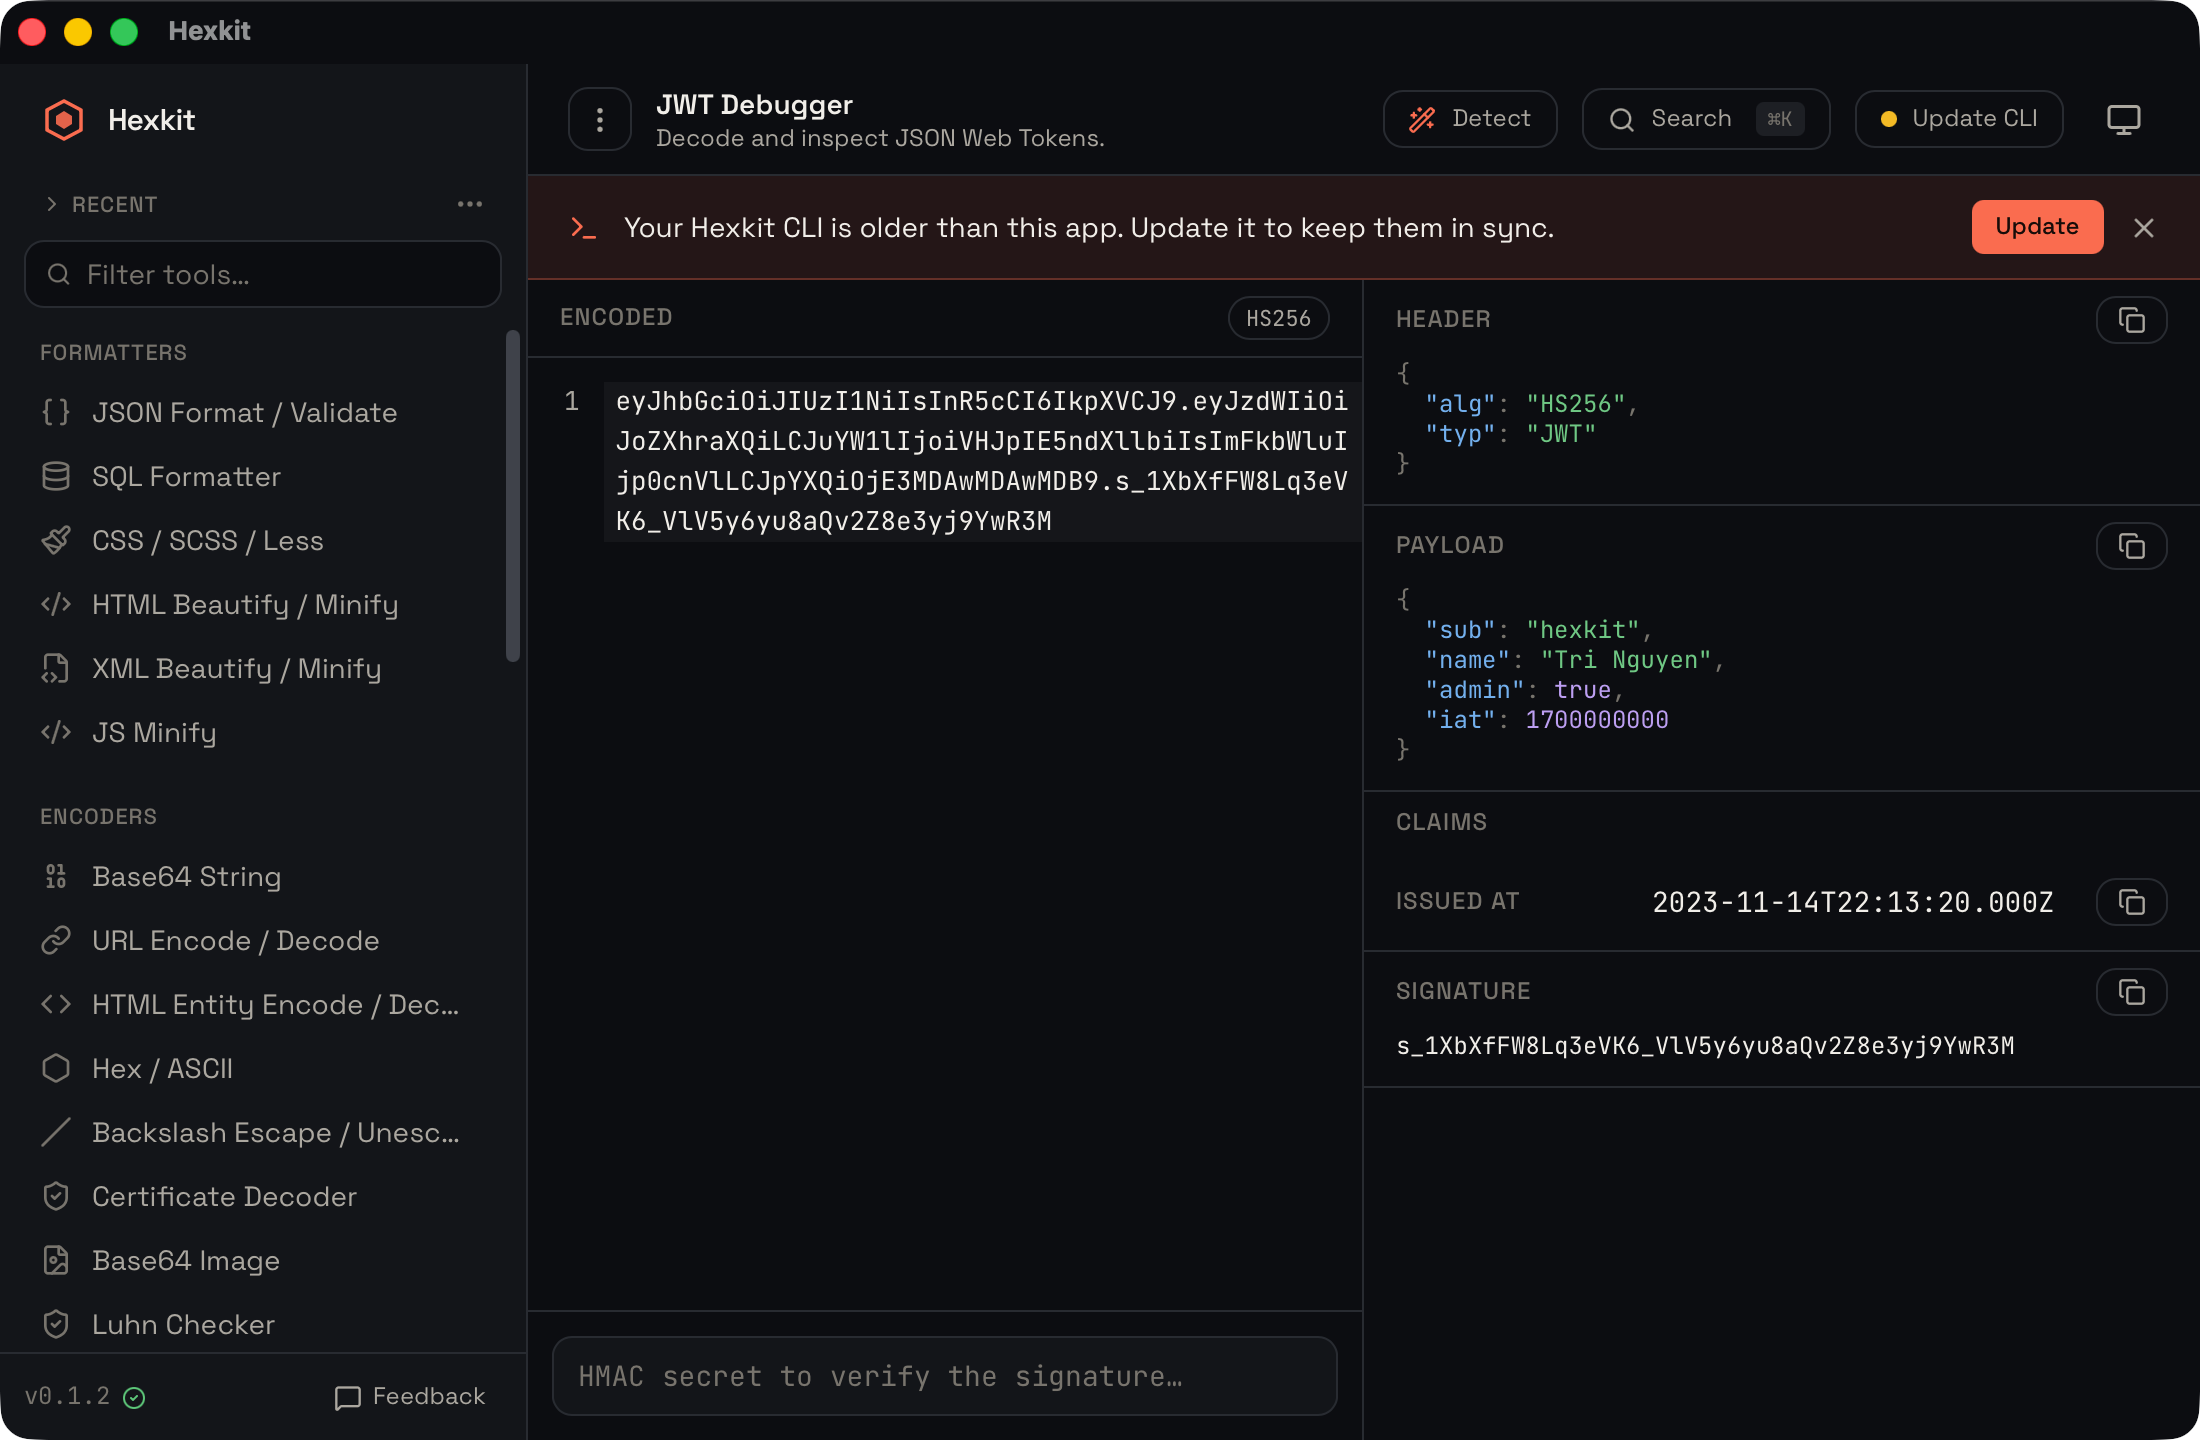Click the Certificate Decoder shield icon
This screenshot has height=1440, width=2200.
pyautogui.click(x=56, y=1196)
